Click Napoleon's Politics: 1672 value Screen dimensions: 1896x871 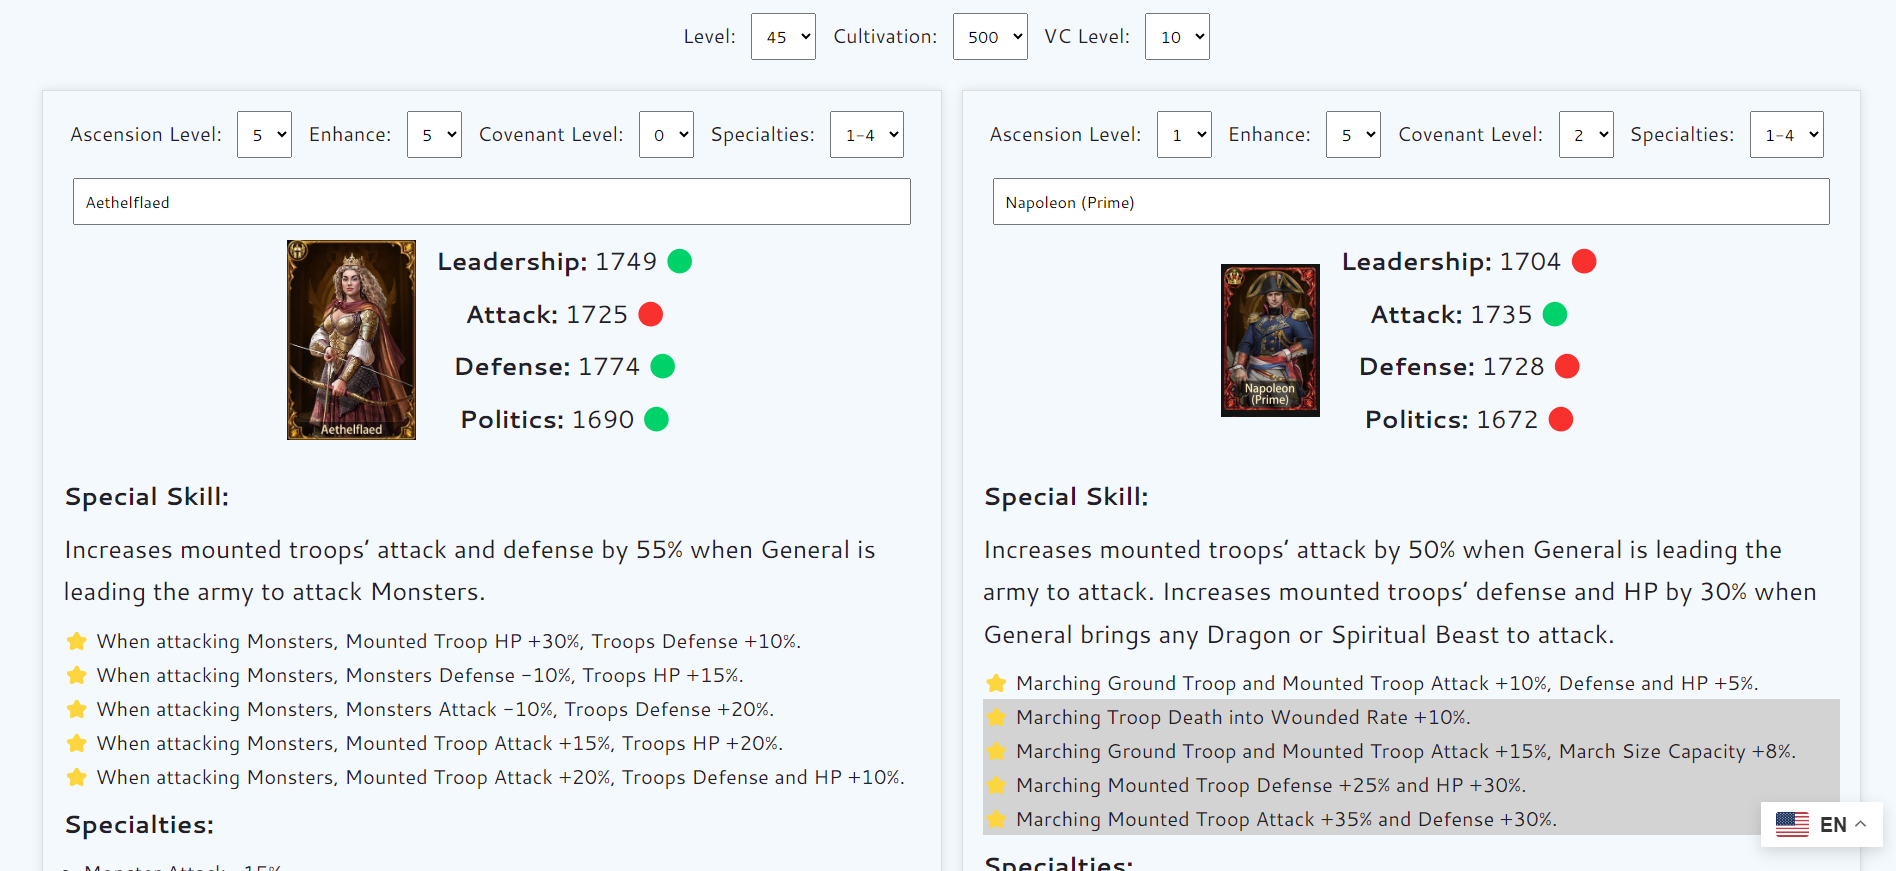(1451, 419)
